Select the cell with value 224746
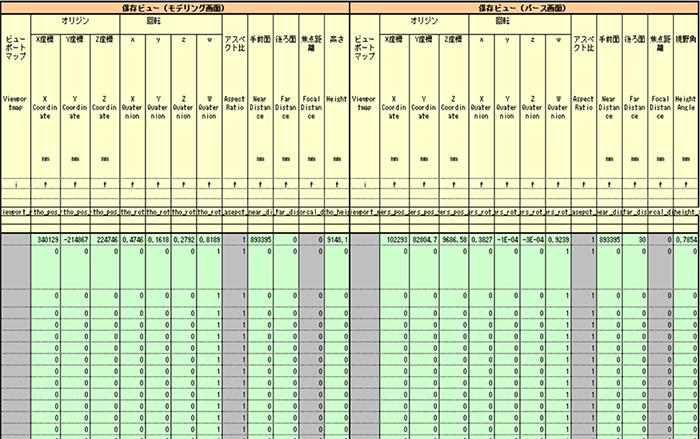This screenshot has height=439, width=700. click(105, 241)
